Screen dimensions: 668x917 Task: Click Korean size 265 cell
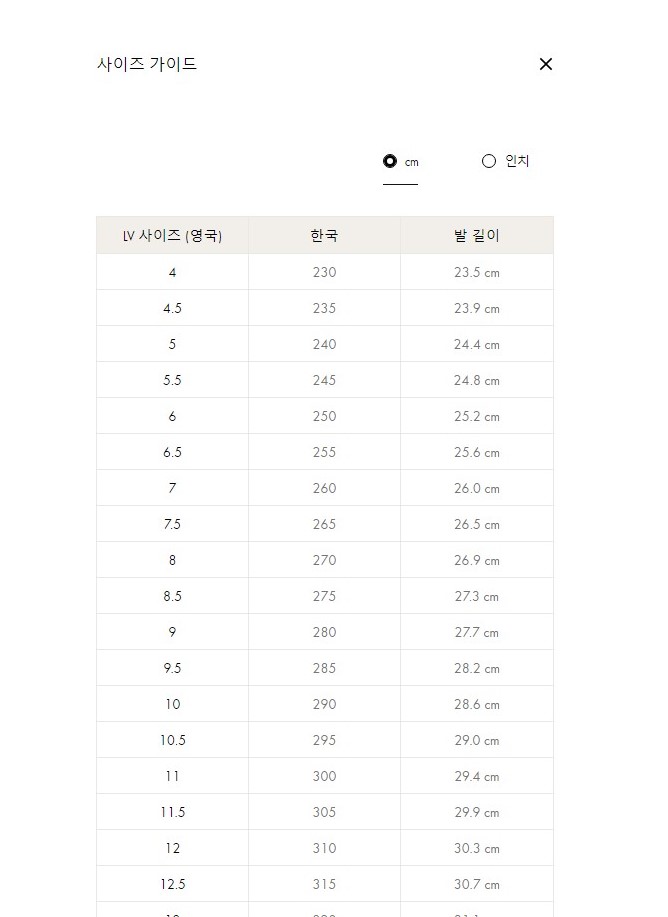[x=324, y=524]
